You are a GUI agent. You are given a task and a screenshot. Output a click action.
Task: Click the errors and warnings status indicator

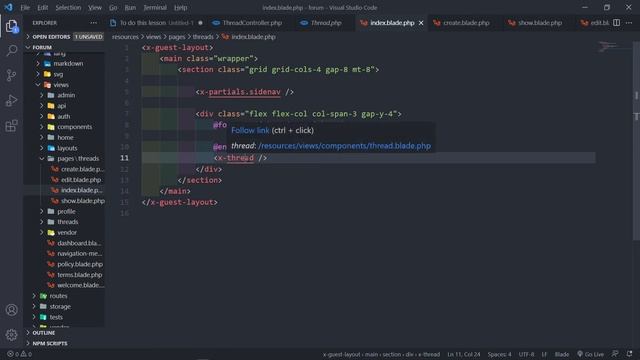click(19, 354)
